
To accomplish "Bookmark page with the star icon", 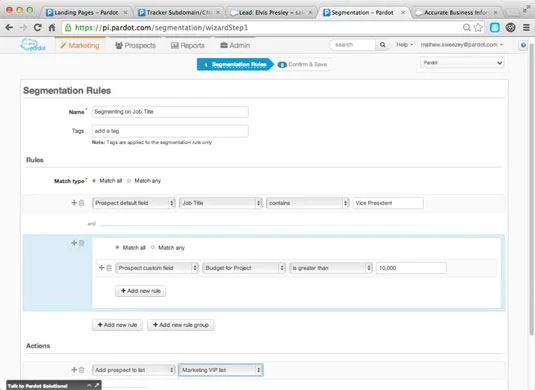I will click(478, 28).
